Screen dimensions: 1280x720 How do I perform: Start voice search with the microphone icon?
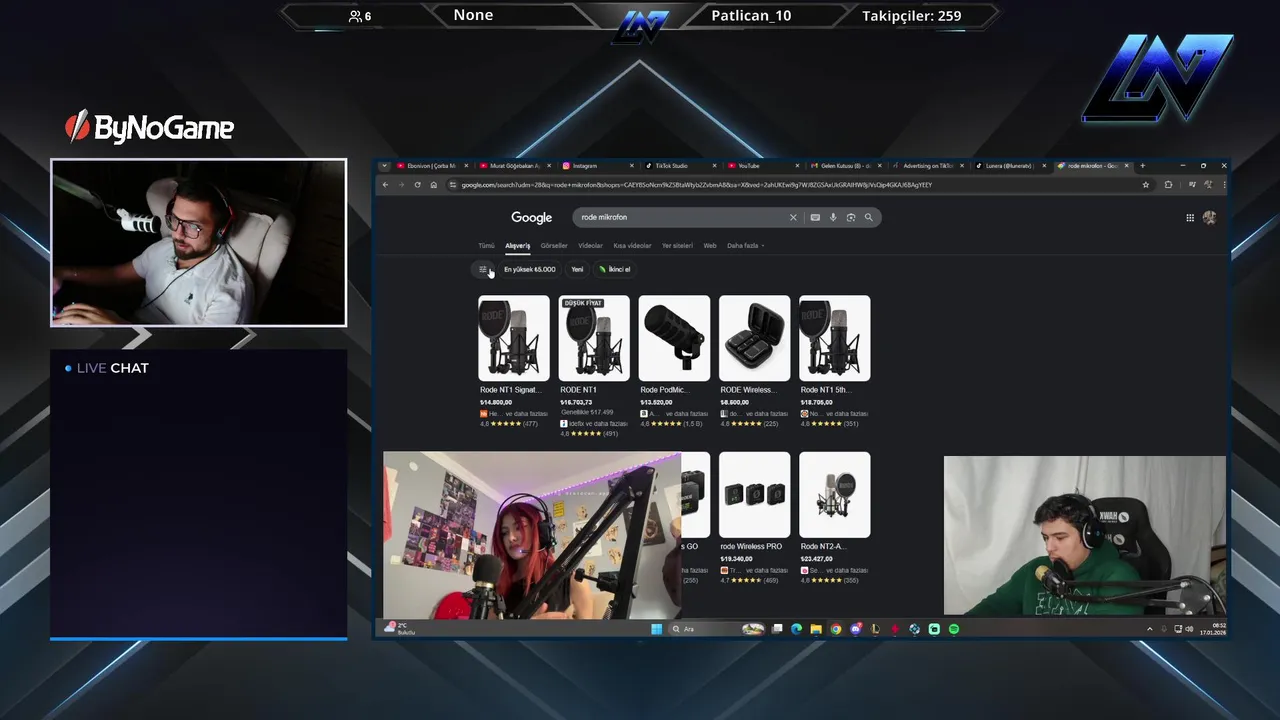(x=833, y=217)
